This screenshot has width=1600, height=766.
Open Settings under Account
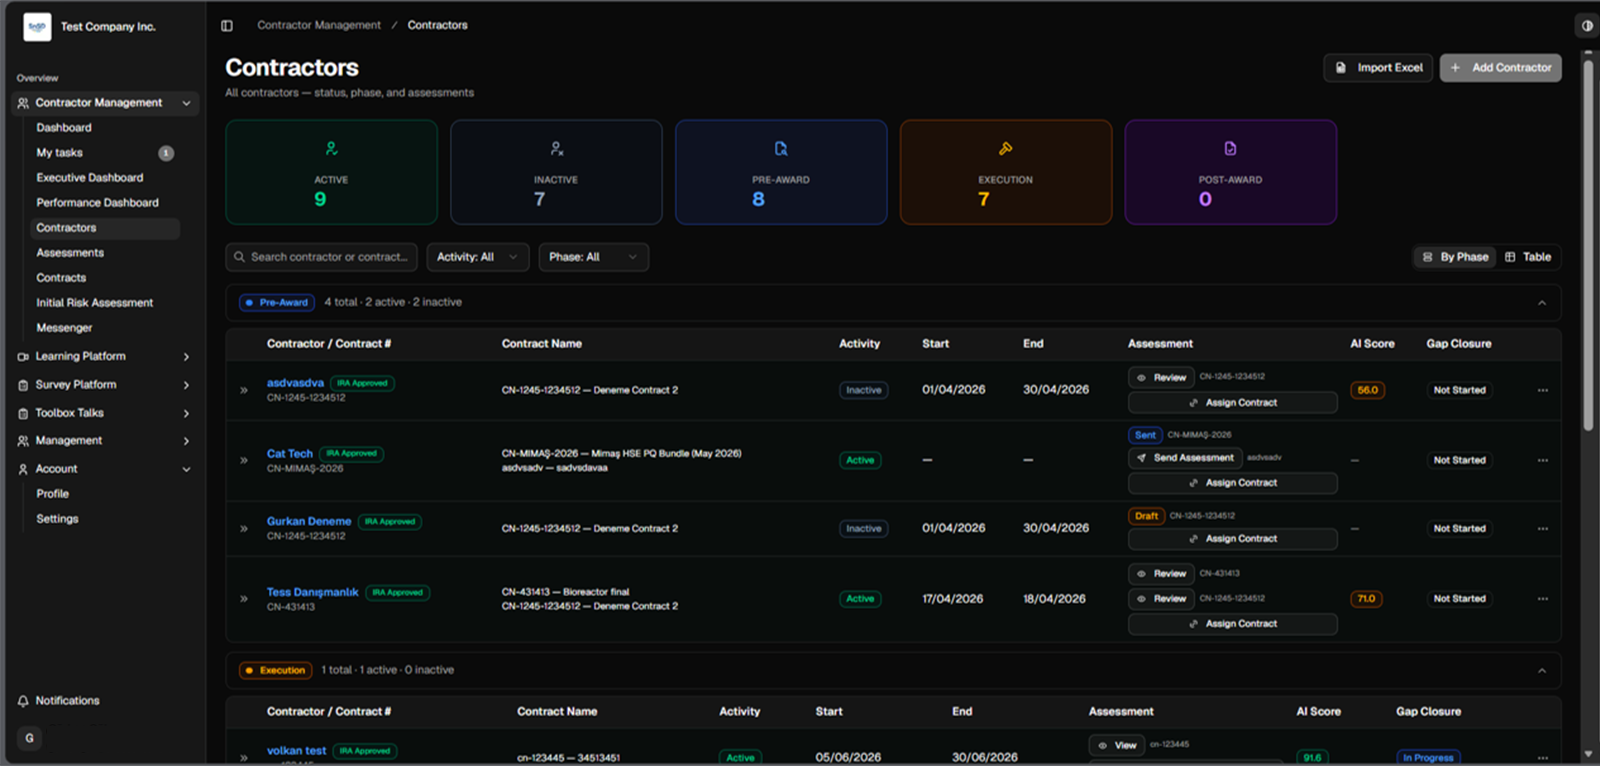click(x=57, y=519)
